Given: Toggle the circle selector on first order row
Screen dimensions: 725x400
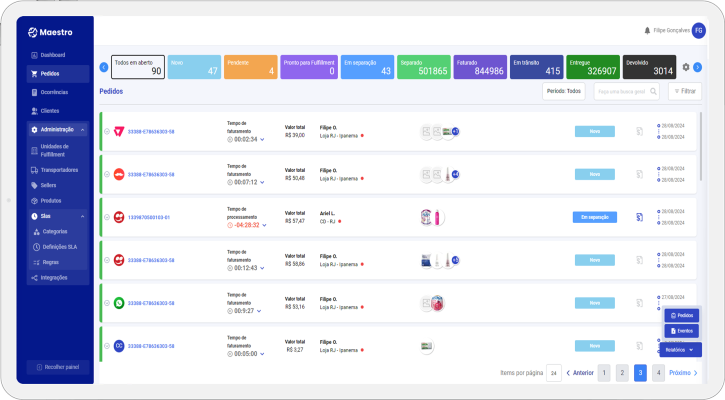Looking at the screenshot, I should [x=105, y=131].
